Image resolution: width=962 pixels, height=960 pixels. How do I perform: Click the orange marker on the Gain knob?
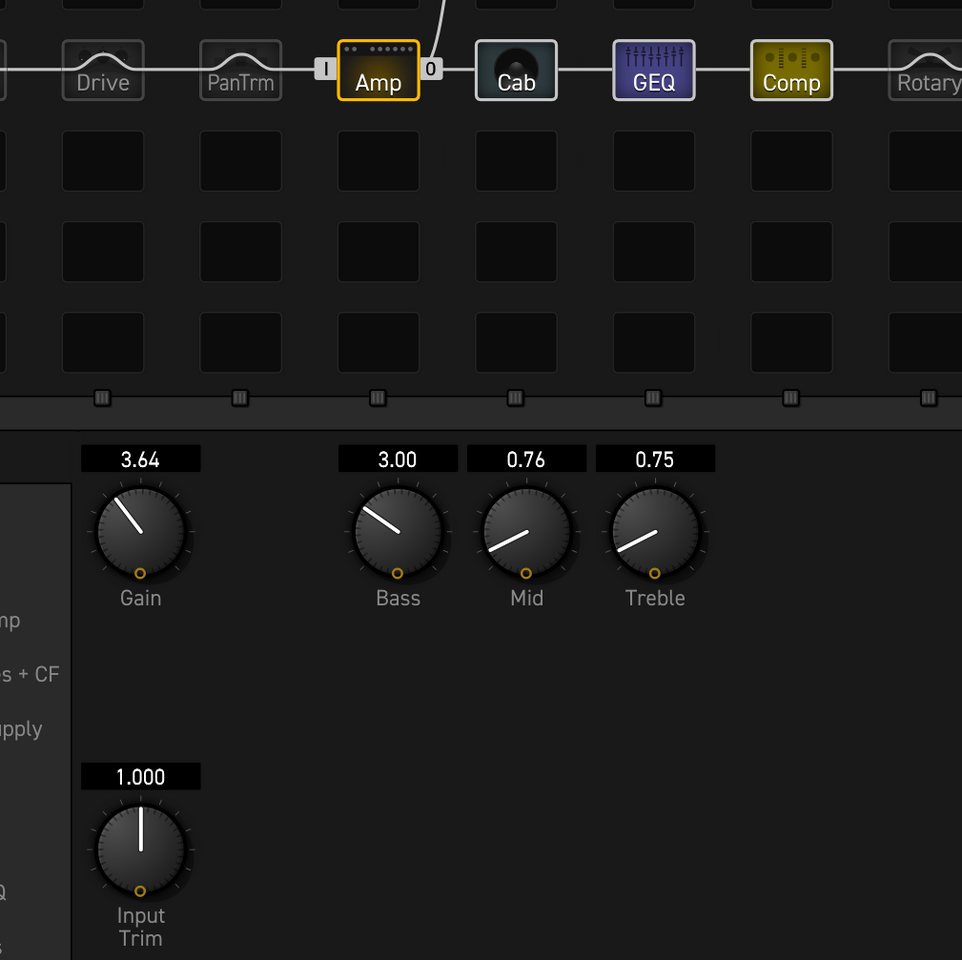tap(140, 574)
